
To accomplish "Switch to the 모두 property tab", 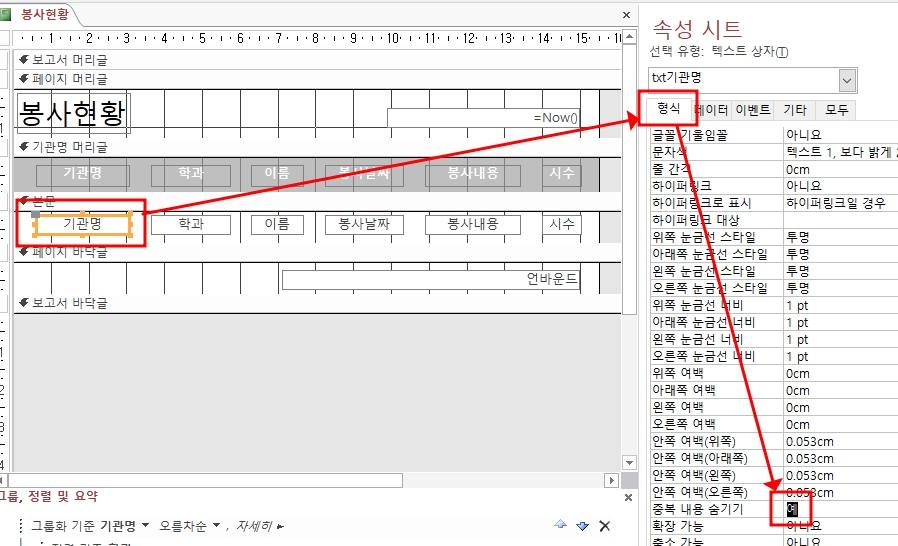I will click(x=836, y=110).
